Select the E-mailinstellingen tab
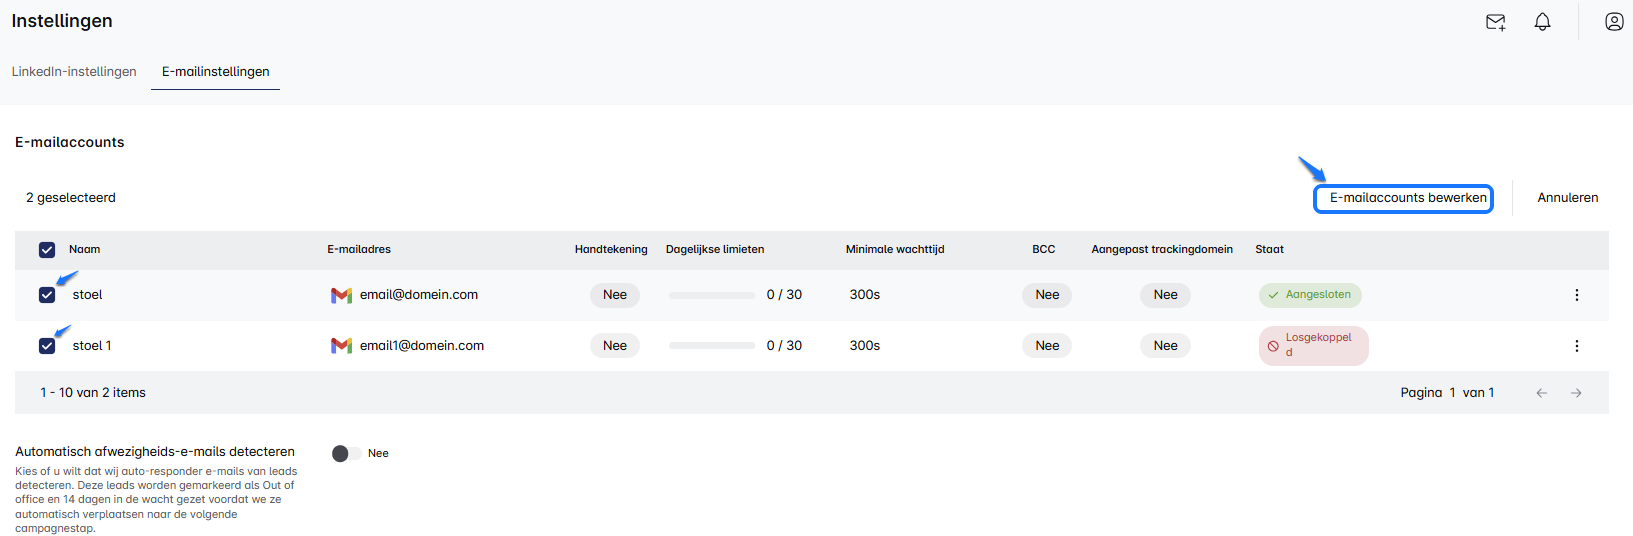The height and width of the screenshot is (536, 1633). tap(215, 72)
